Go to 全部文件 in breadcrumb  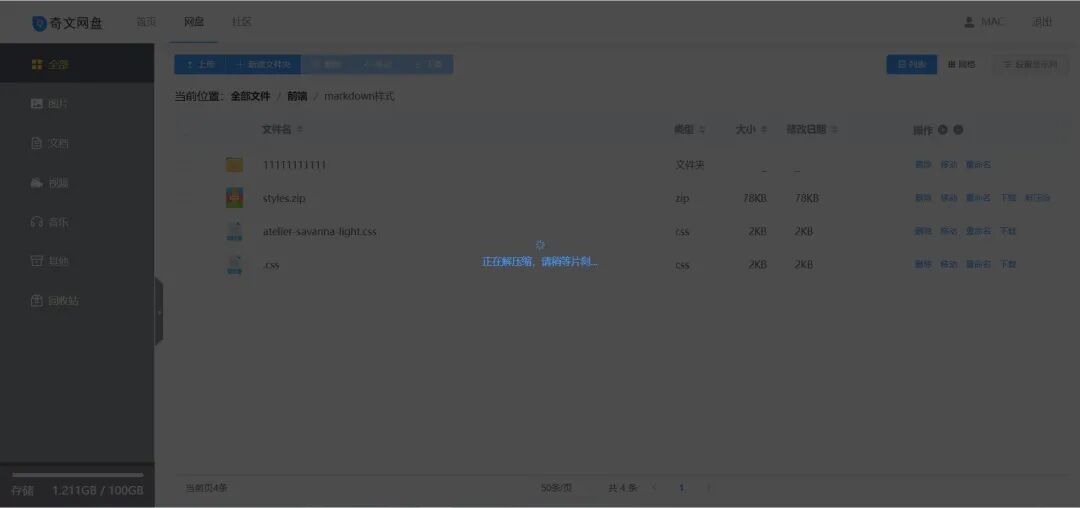point(250,96)
